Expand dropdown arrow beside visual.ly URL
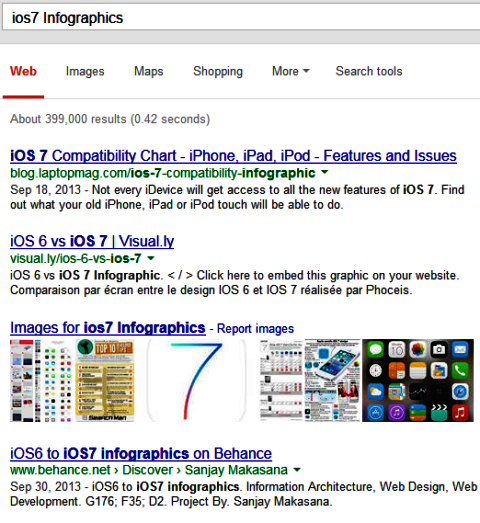Image resolution: width=480 pixels, height=523 pixels. (x=151, y=258)
